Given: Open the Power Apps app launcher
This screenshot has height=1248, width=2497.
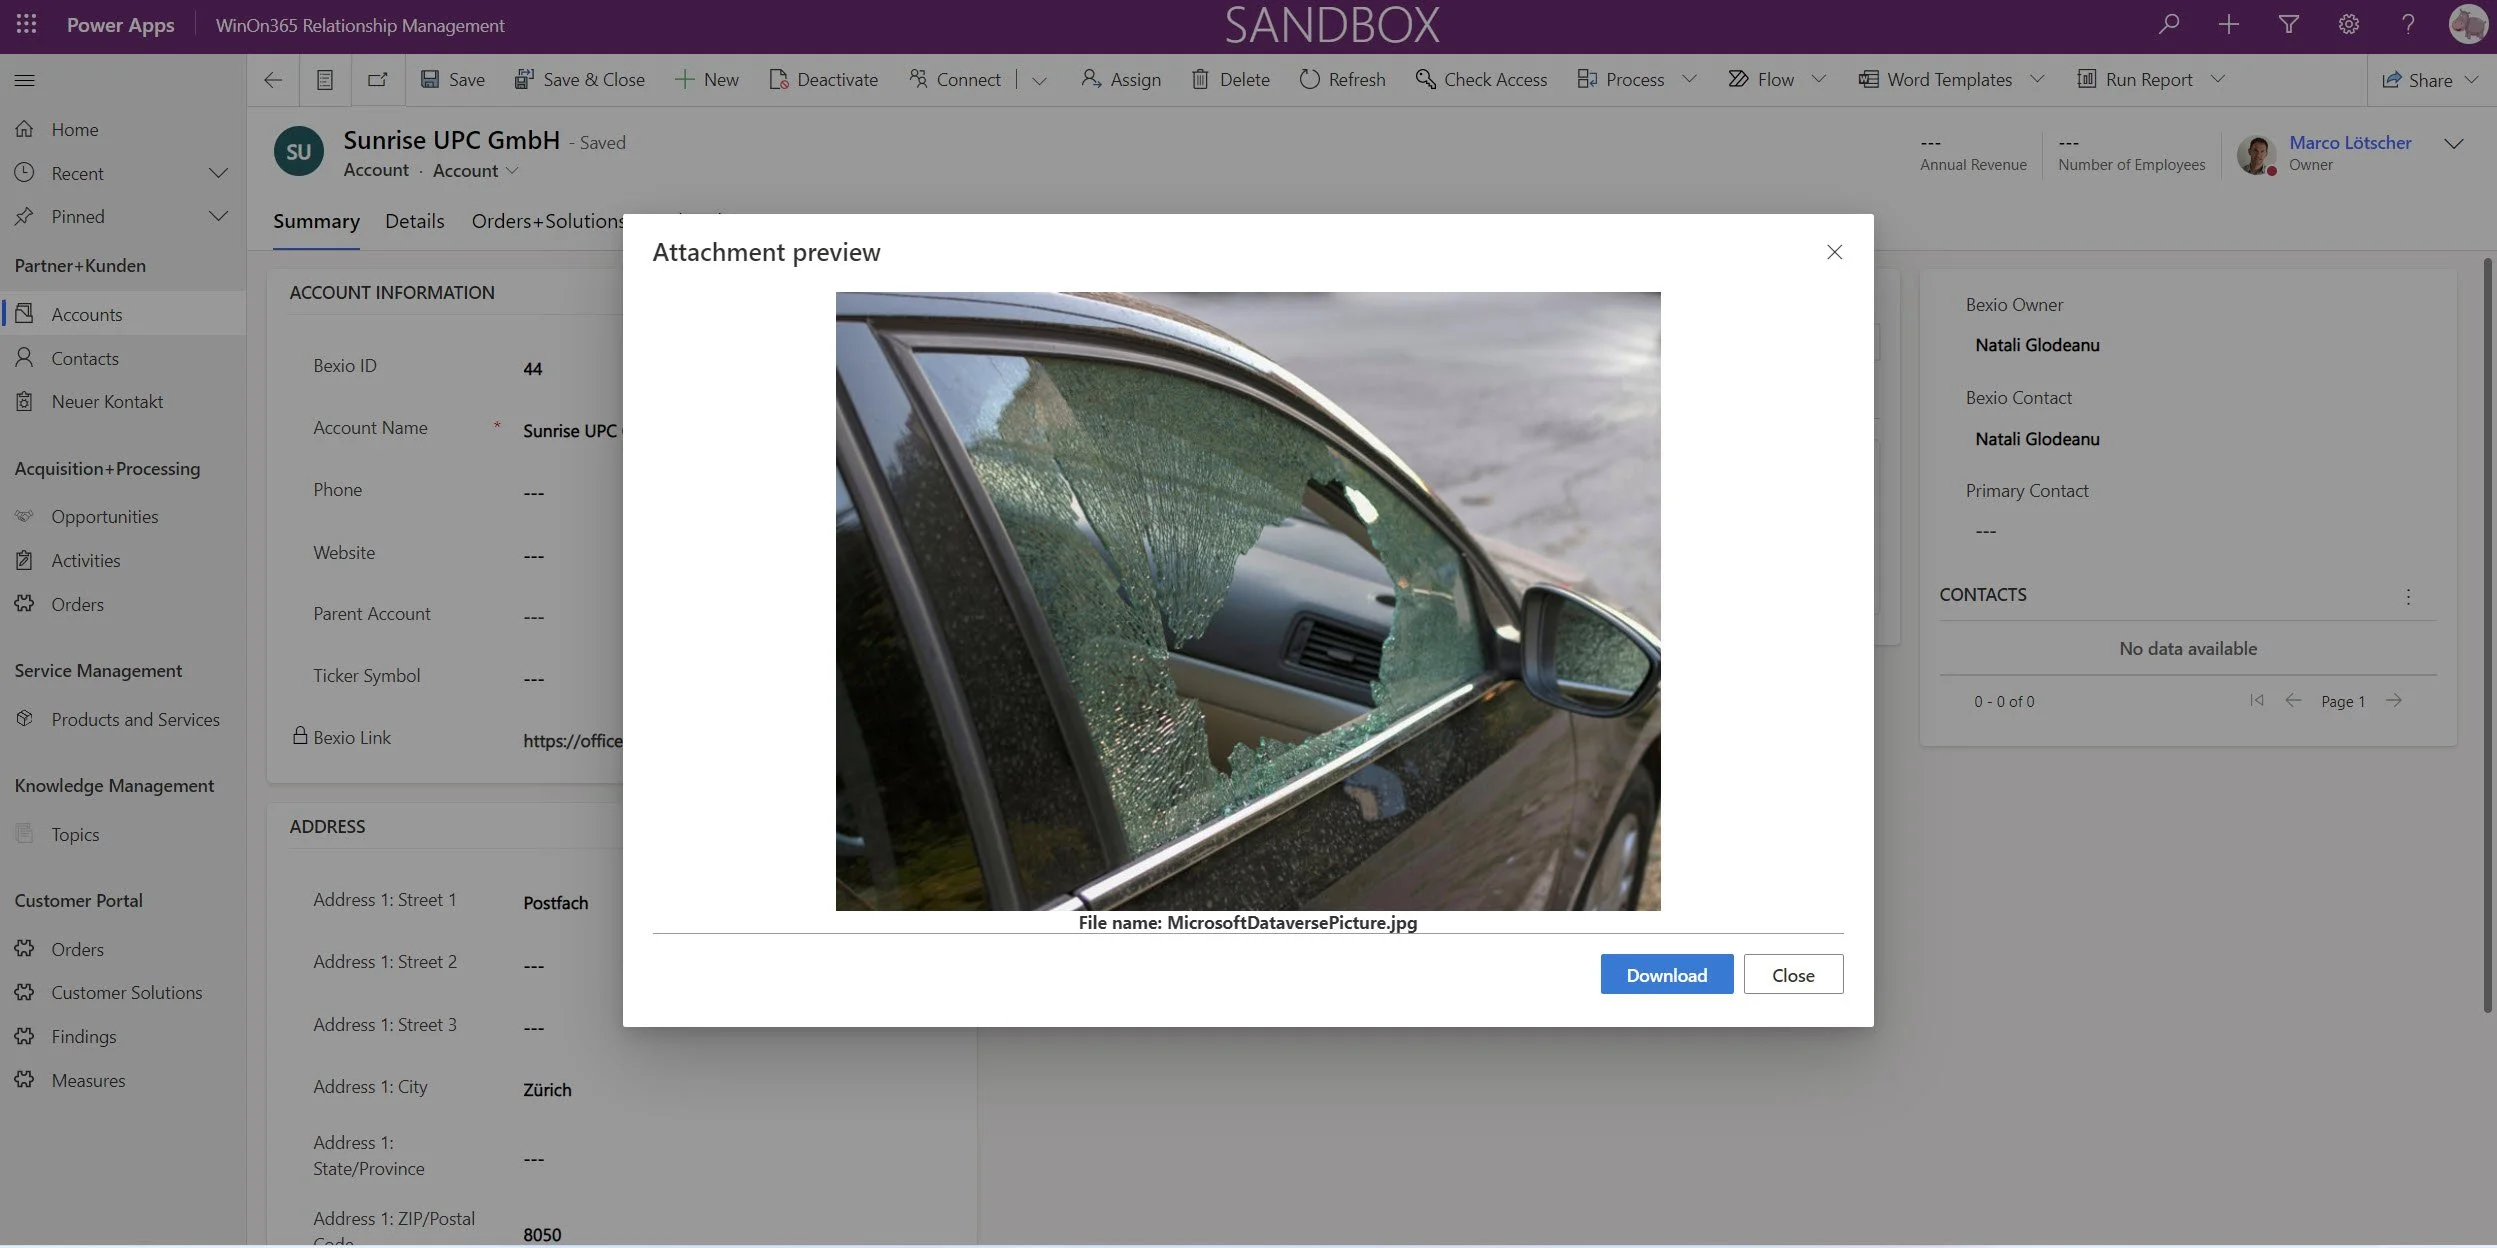Looking at the screenshot, I should [25, 24].
